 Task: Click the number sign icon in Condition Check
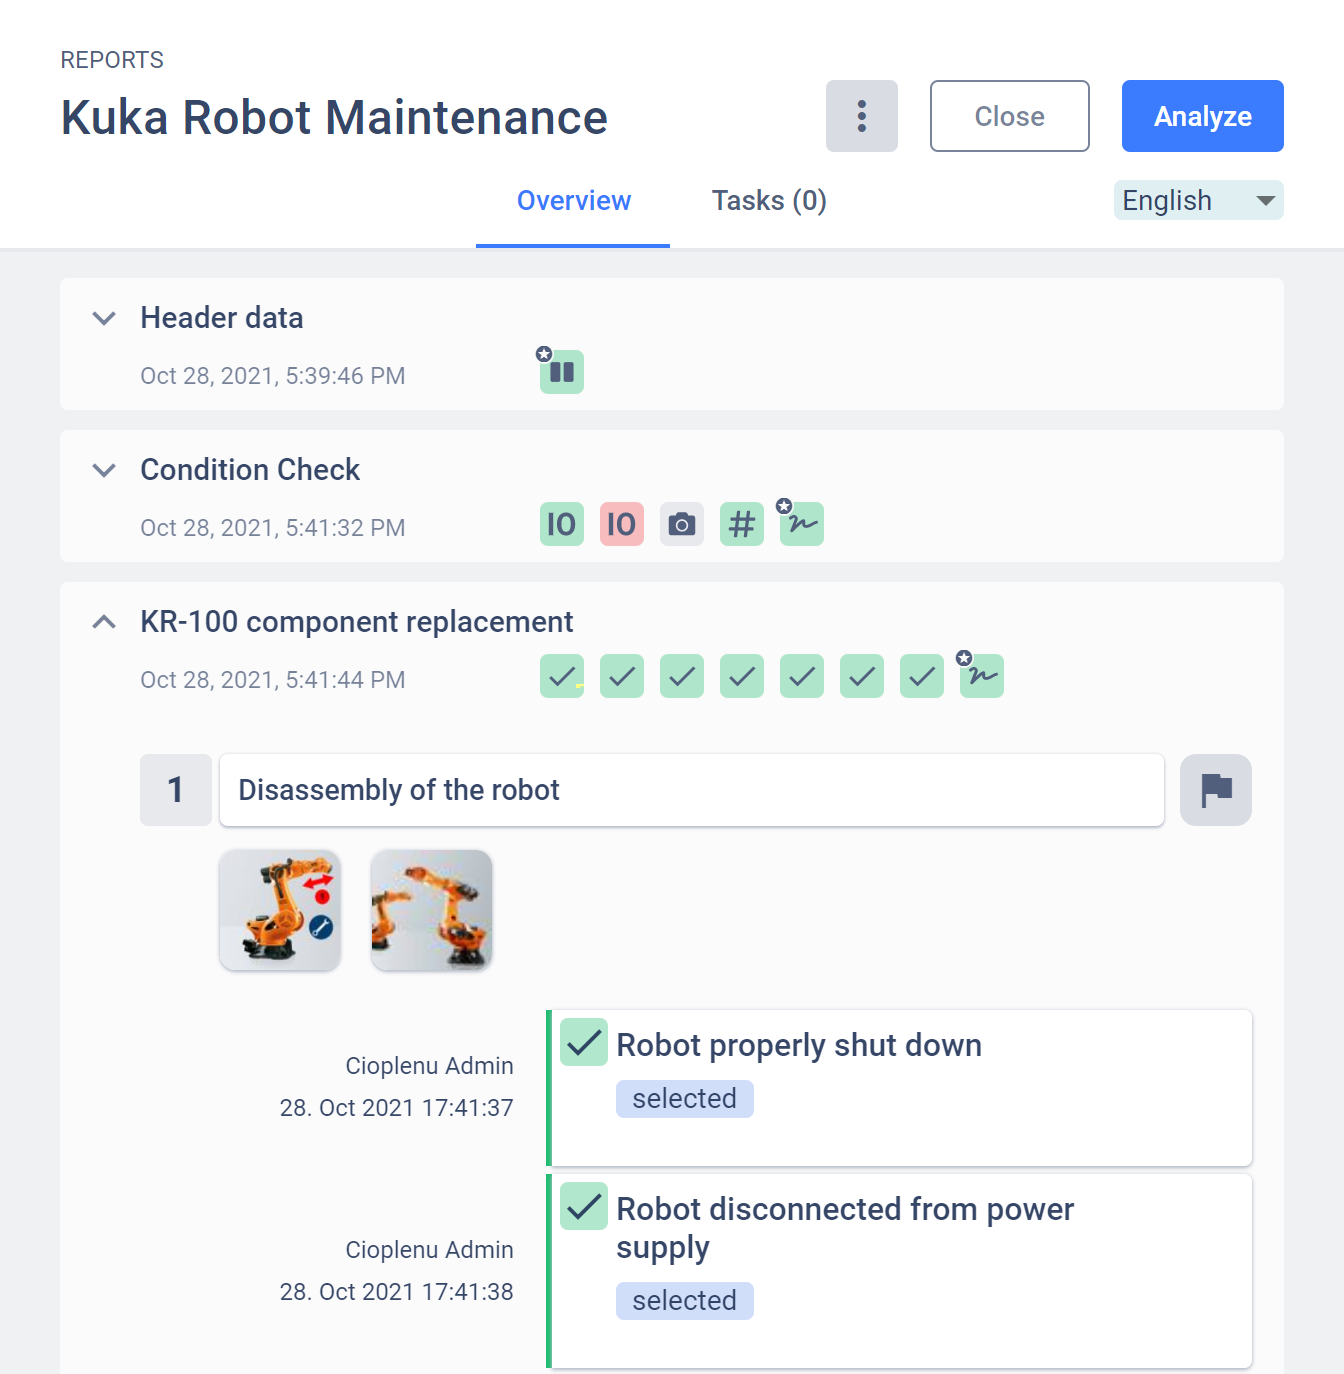click(741, 523)
